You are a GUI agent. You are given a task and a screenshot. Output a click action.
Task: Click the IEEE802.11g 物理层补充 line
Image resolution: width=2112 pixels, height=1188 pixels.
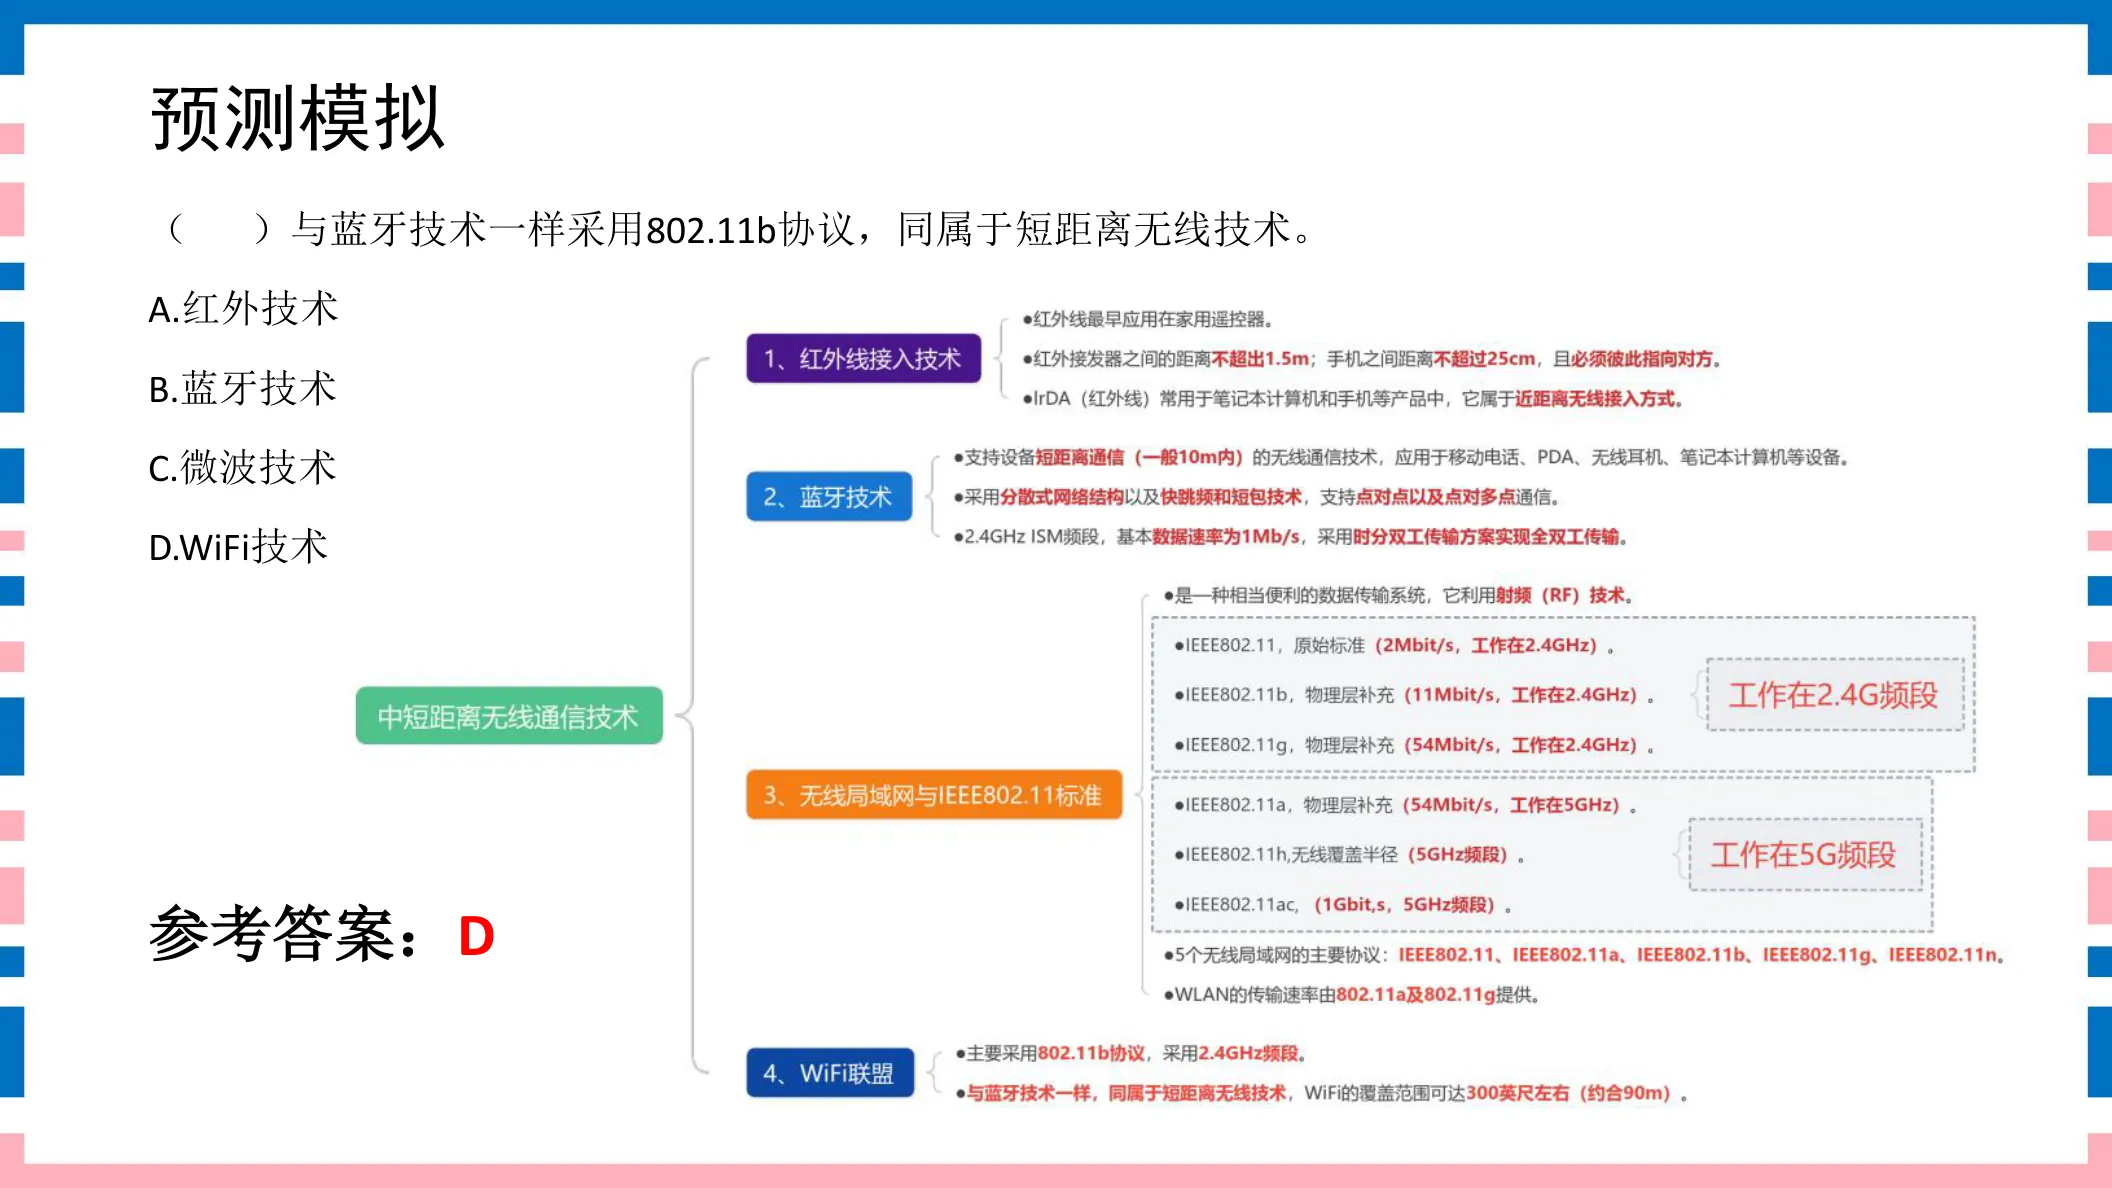[1415, 745]
